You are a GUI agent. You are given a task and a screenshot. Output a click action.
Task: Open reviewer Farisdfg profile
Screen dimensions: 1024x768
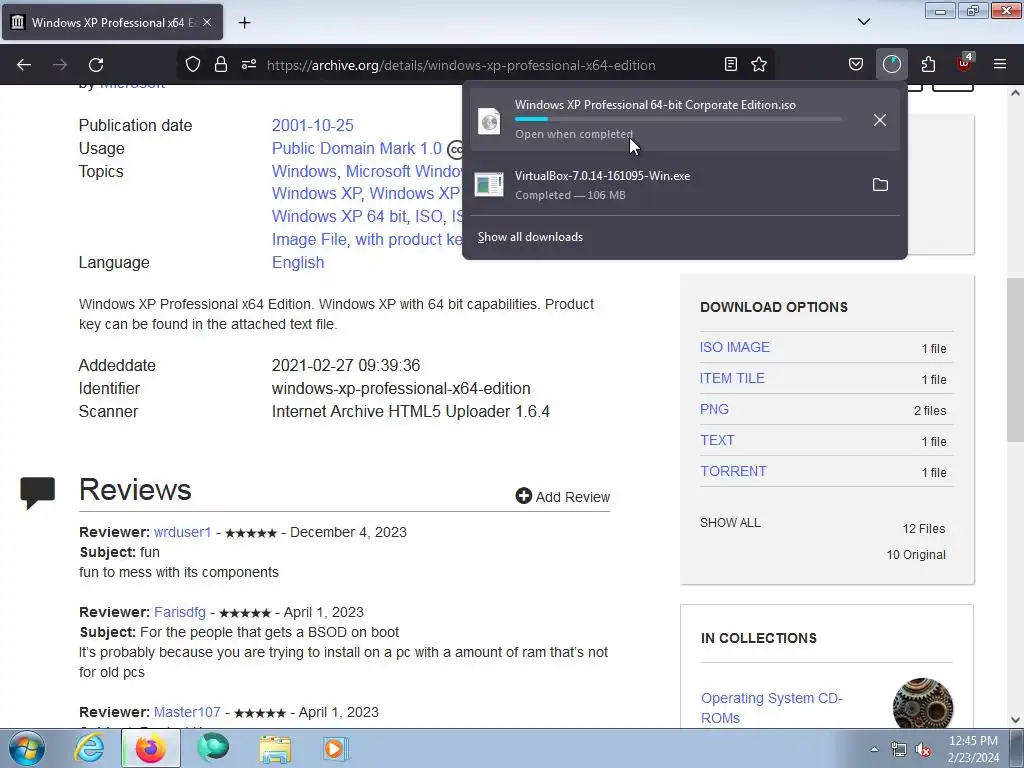180,613
